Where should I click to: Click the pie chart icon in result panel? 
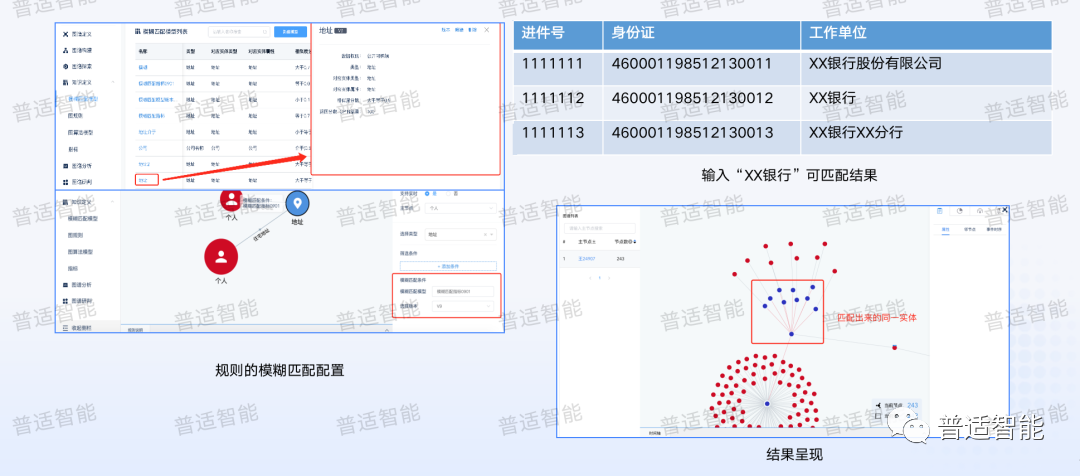tap(960, 210)
